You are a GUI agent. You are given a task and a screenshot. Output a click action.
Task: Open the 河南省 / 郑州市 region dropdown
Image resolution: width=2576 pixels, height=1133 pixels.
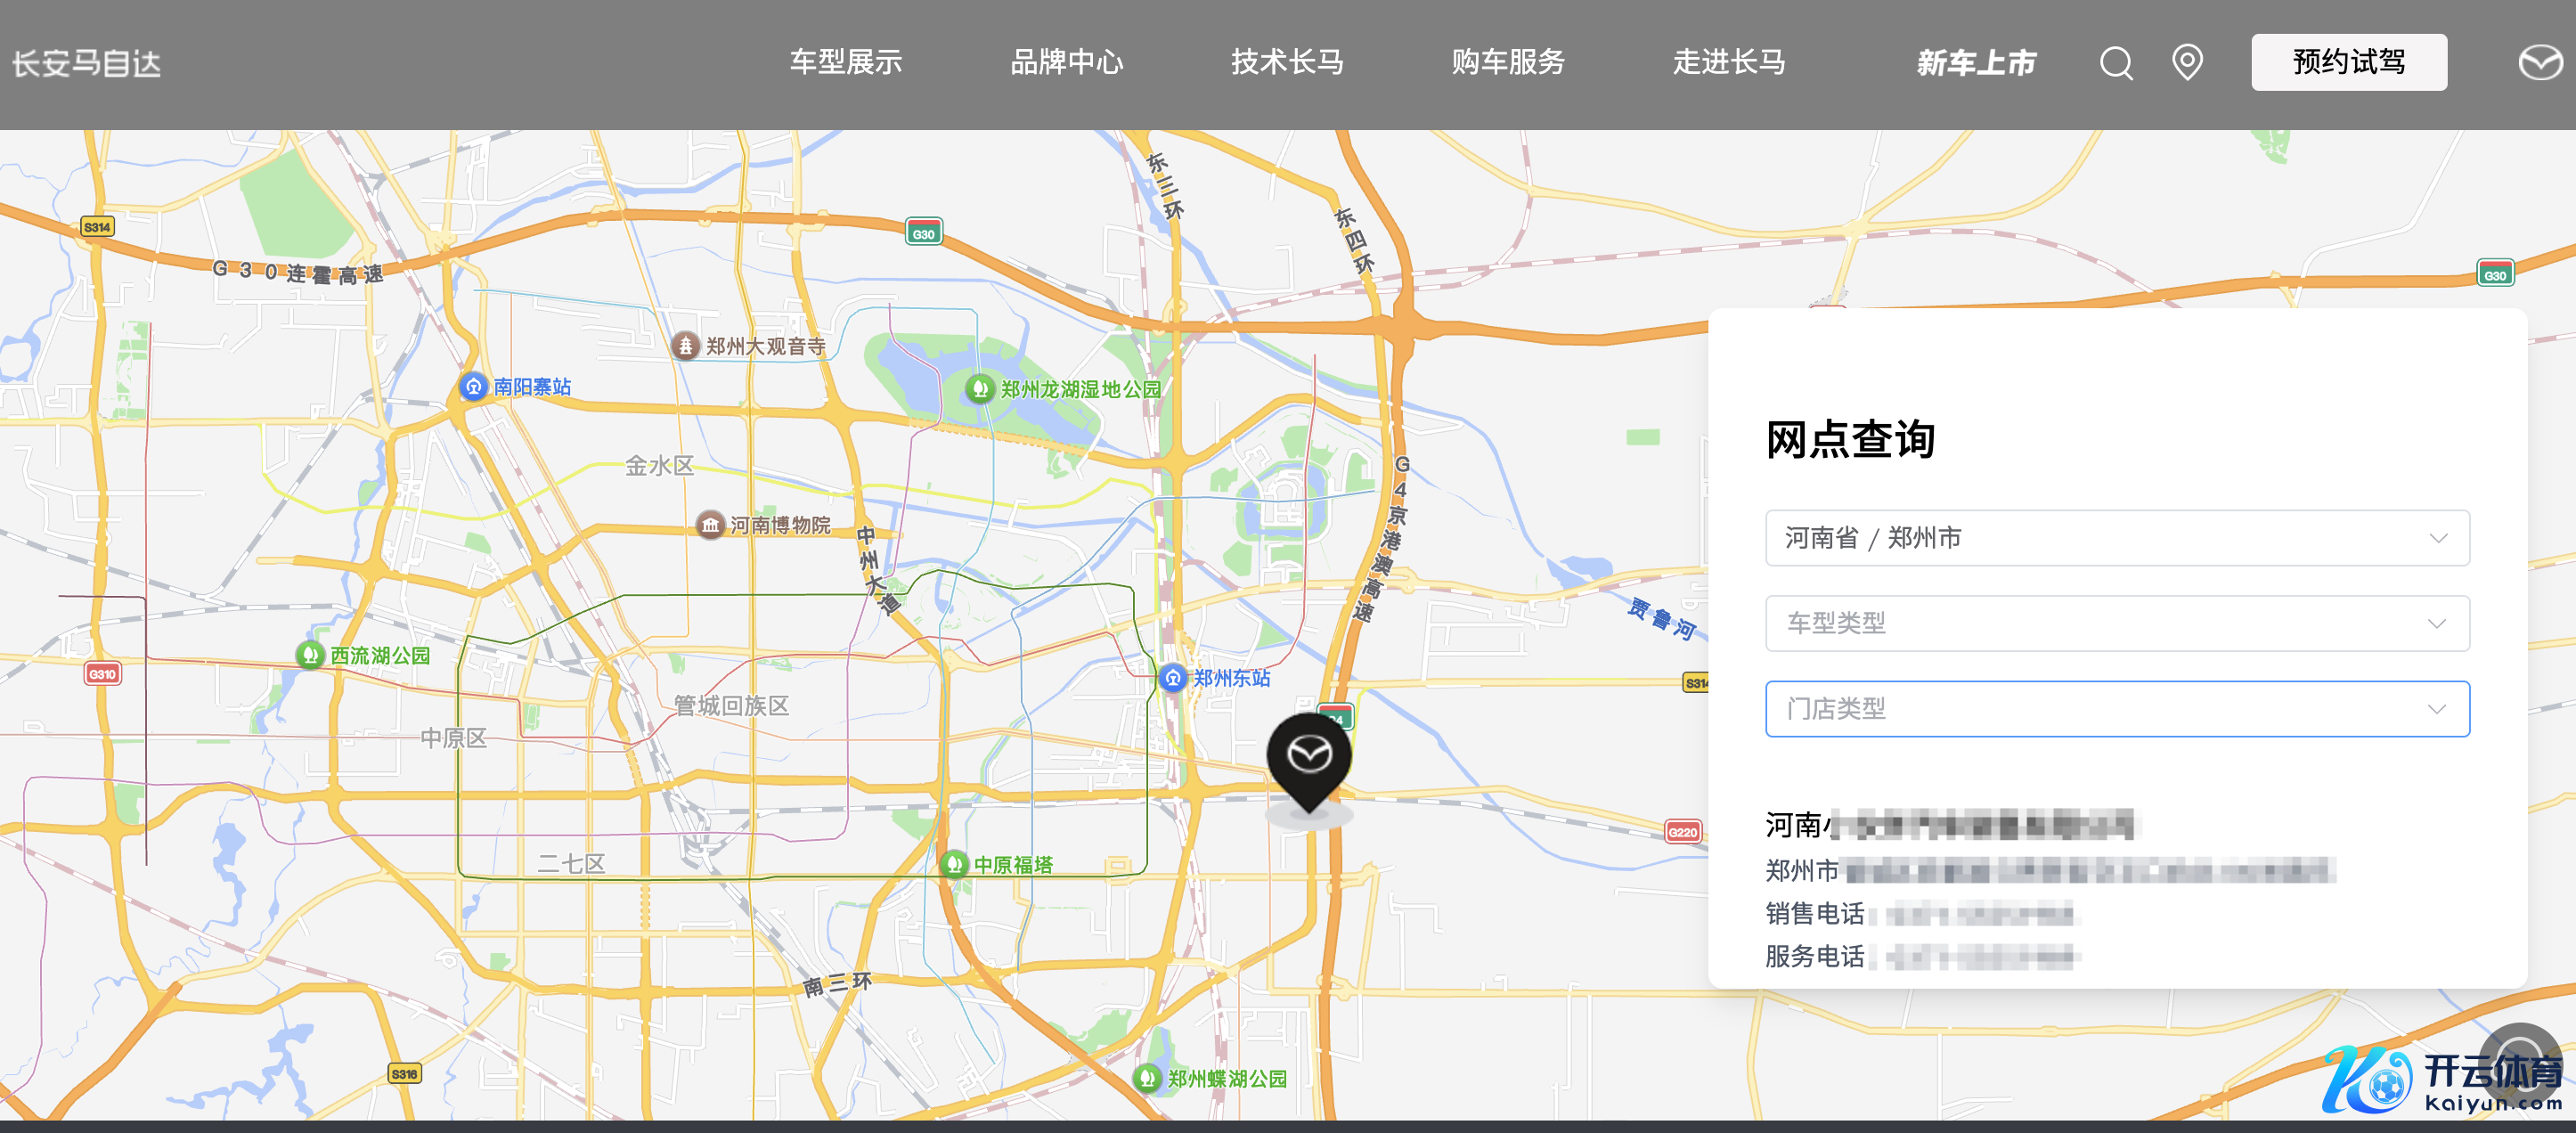pyautogui.click(x=2116, y=538)
